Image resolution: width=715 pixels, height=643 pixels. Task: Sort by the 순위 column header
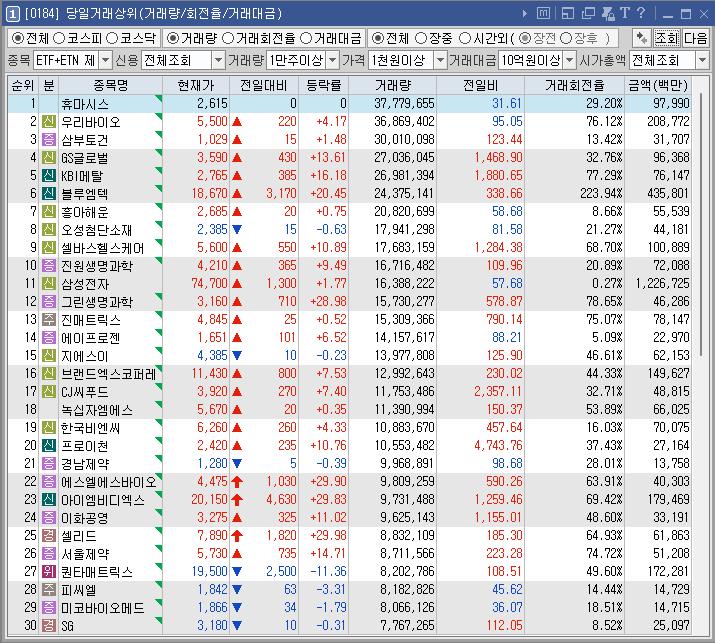(x=23, y=85)
